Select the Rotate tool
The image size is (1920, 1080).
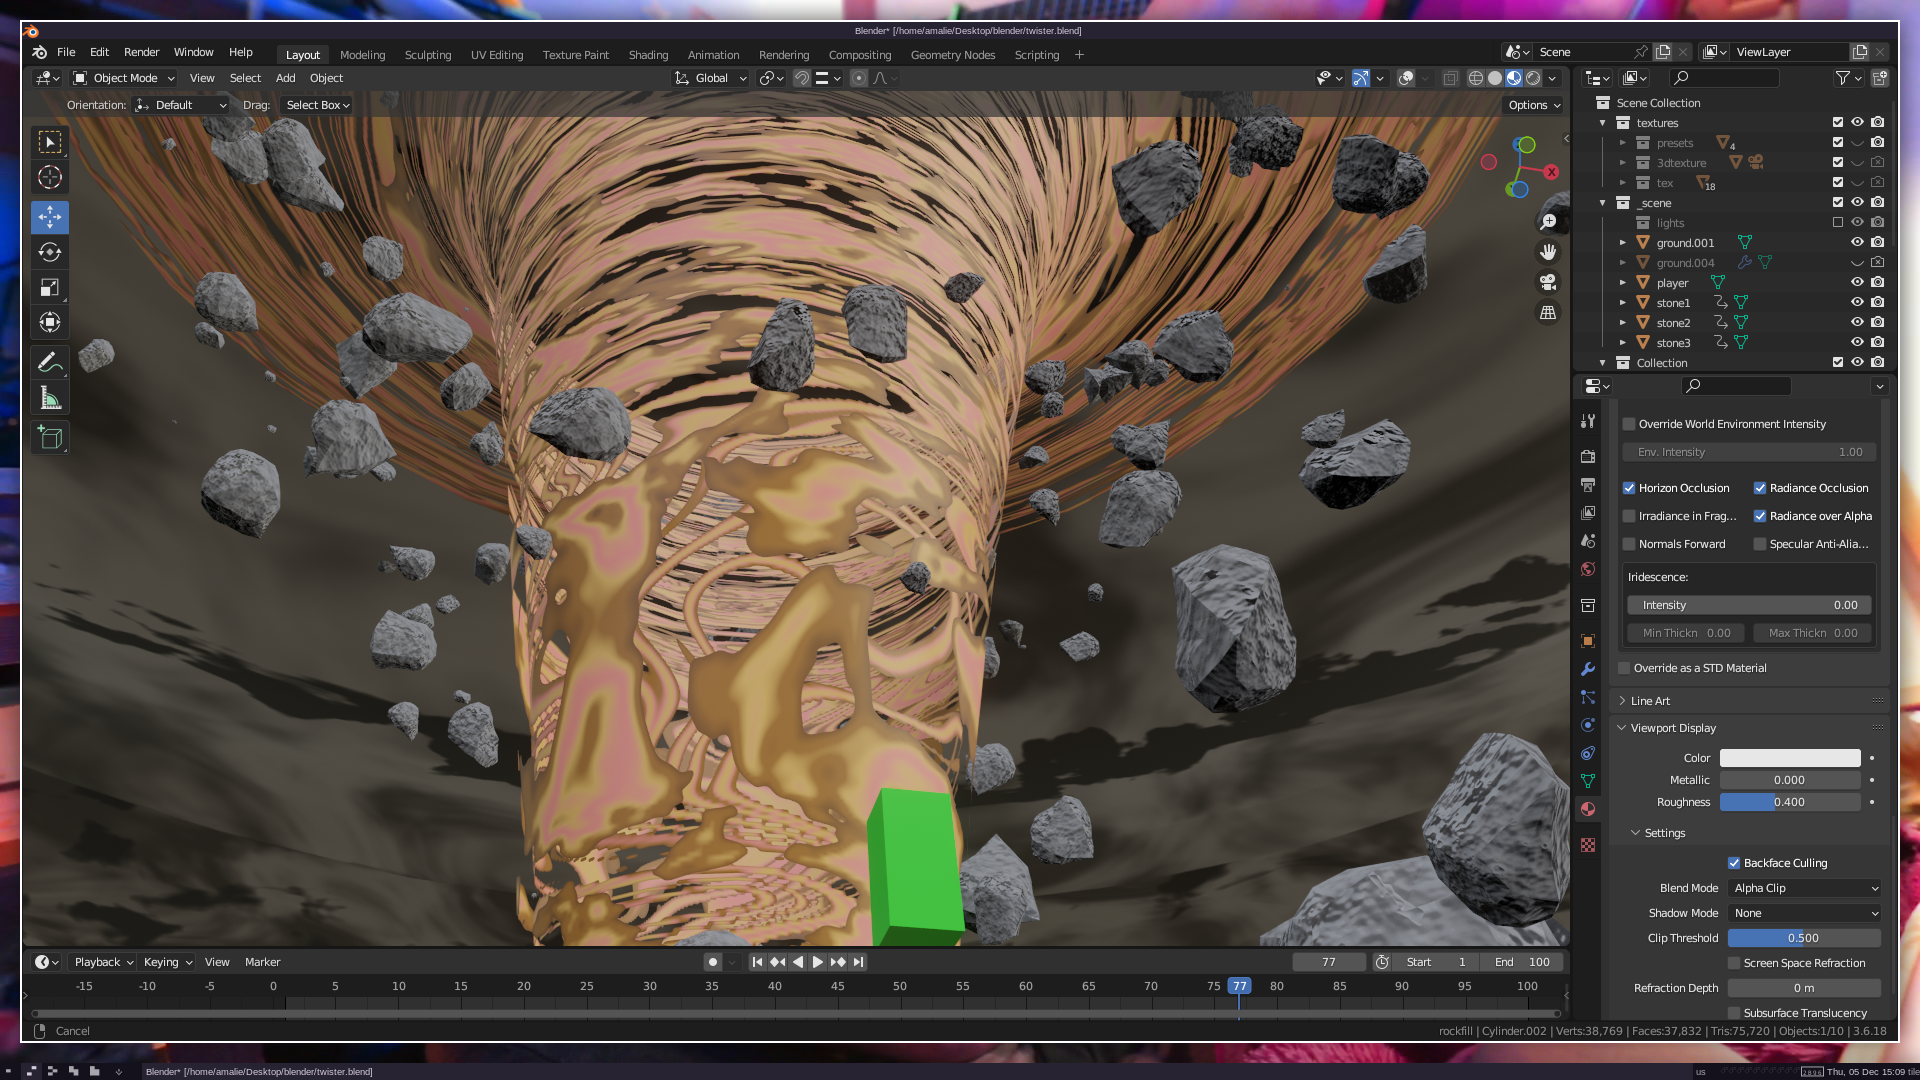pyautogui.click(x=50, y=252)
